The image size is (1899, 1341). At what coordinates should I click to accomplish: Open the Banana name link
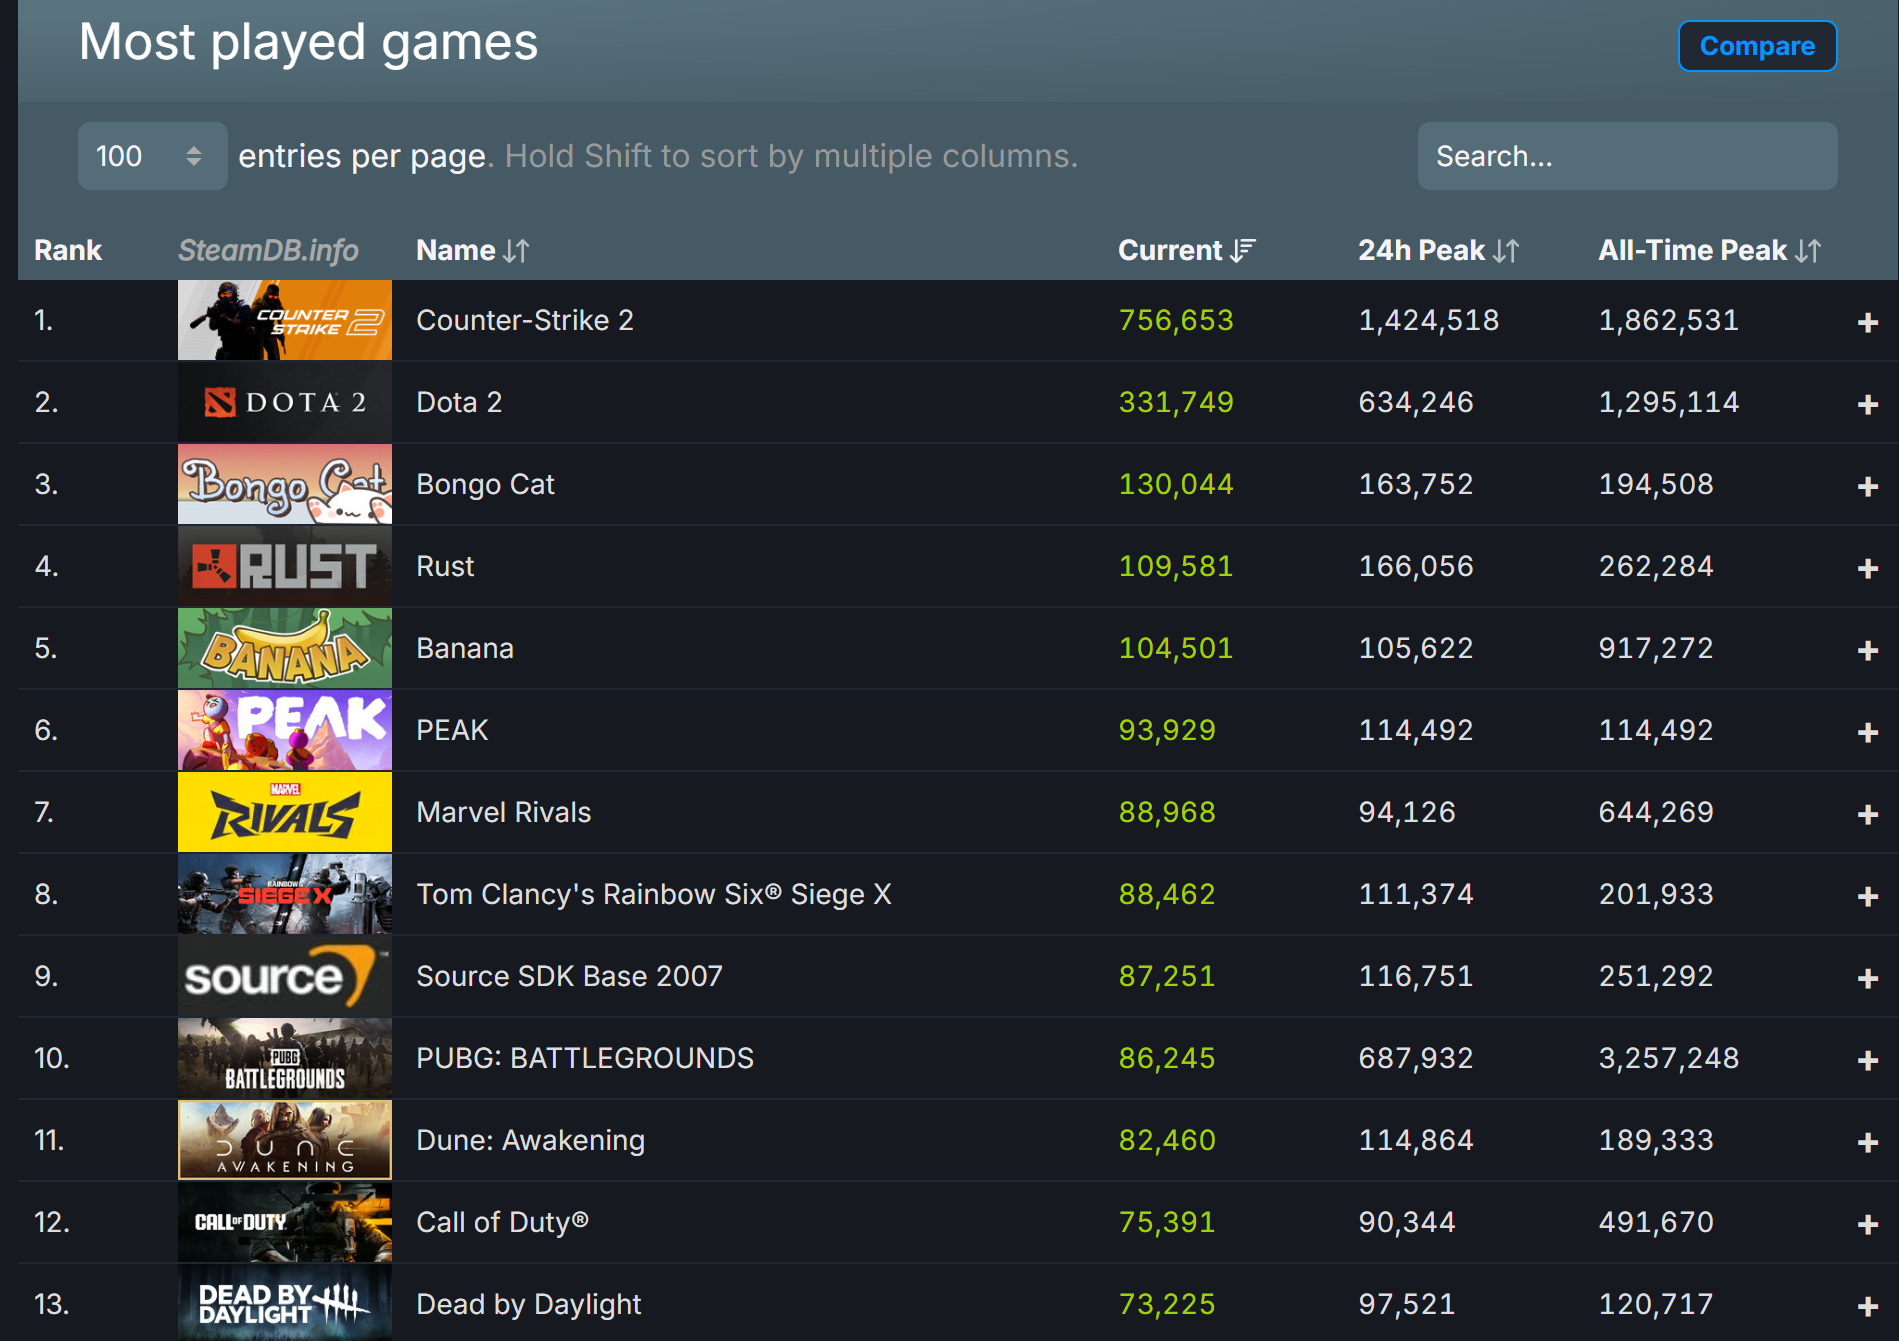coord(465,648)
